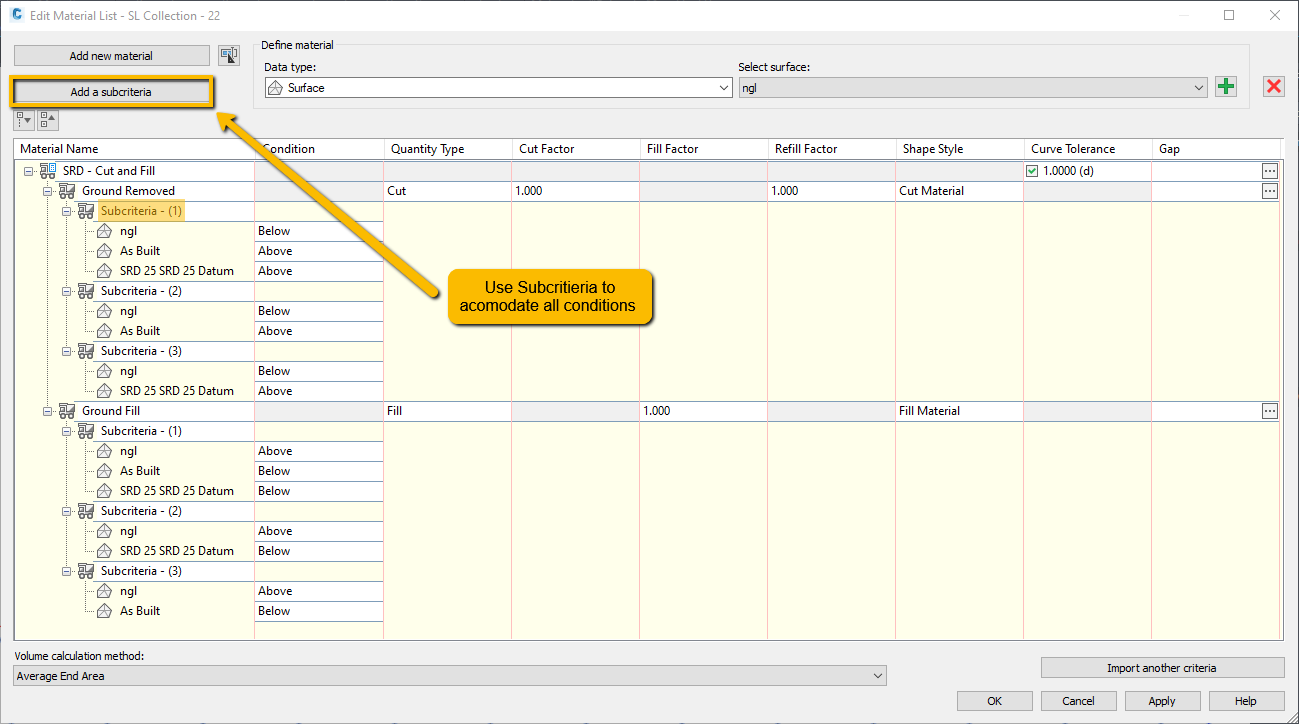Uncheck the Curve Tolerance 1.0000 checkbox
Viewport: 1299px width, 724px height.
coord(1033,170)
